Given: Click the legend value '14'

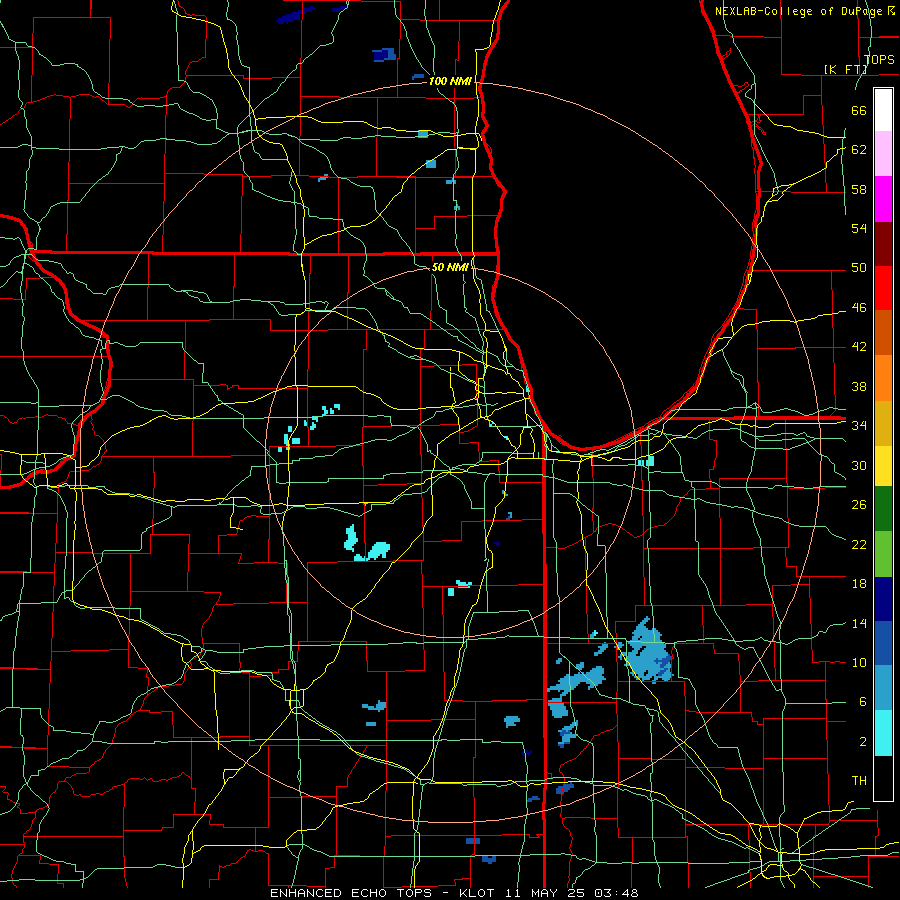Looking at the screenshot, I should [x=859, y=623].
